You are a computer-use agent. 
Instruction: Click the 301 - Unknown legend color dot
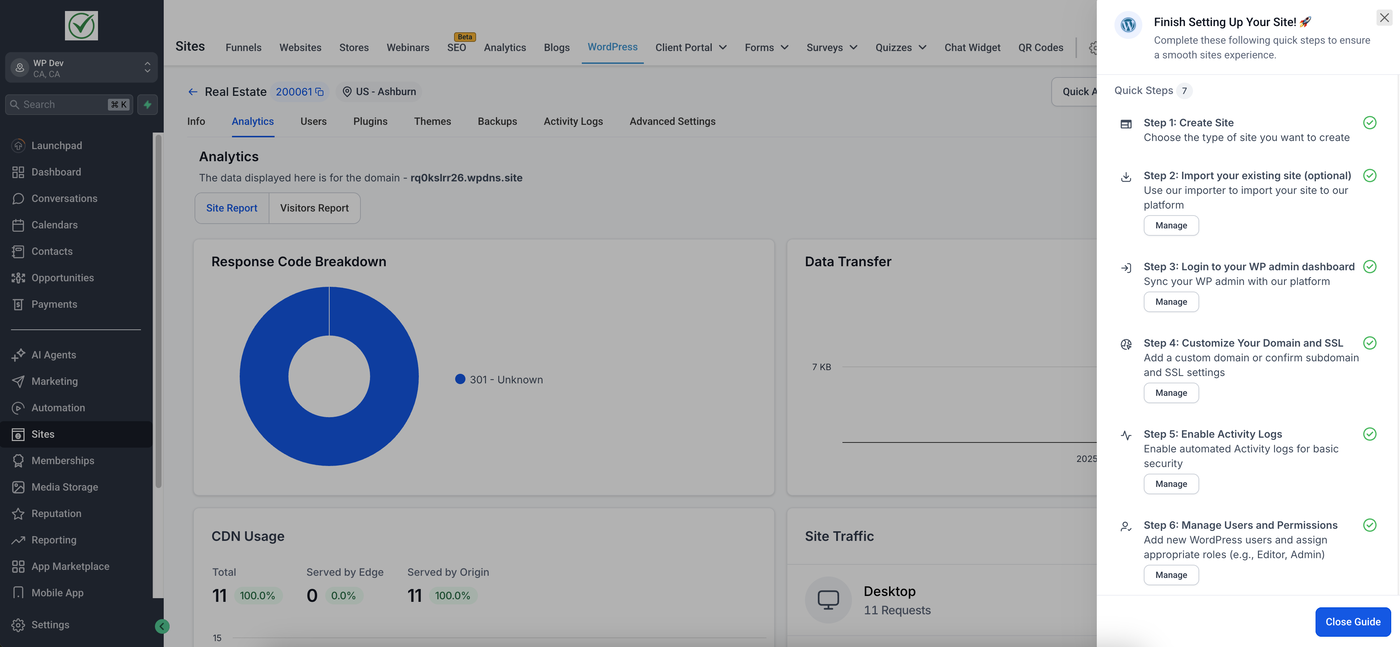pos(460,379)
